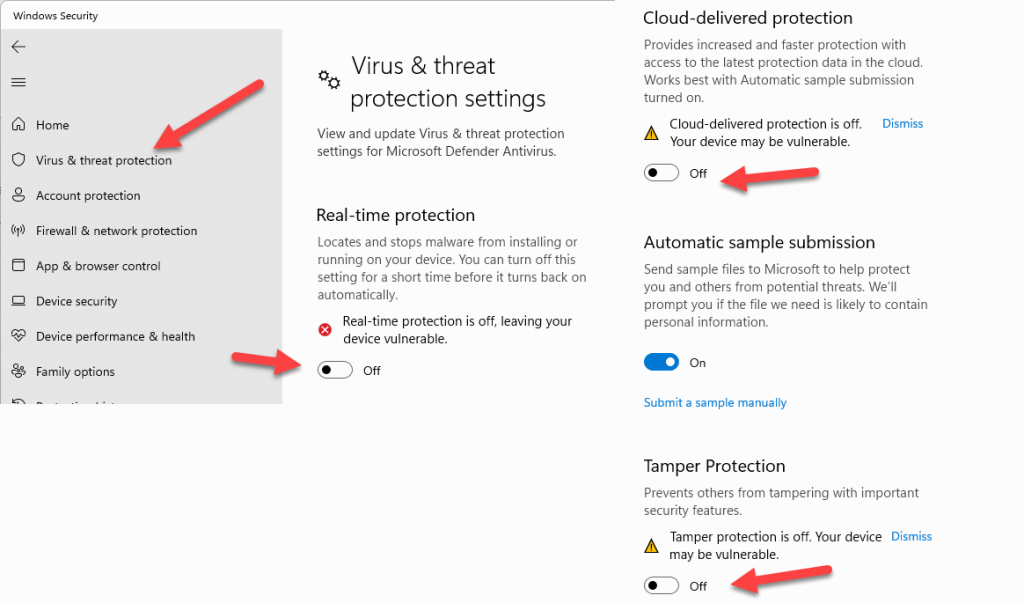Enable Tamper Protection toggle
Image resolution: width=1024 pixels, height=603 pixels.
[661, 586]
